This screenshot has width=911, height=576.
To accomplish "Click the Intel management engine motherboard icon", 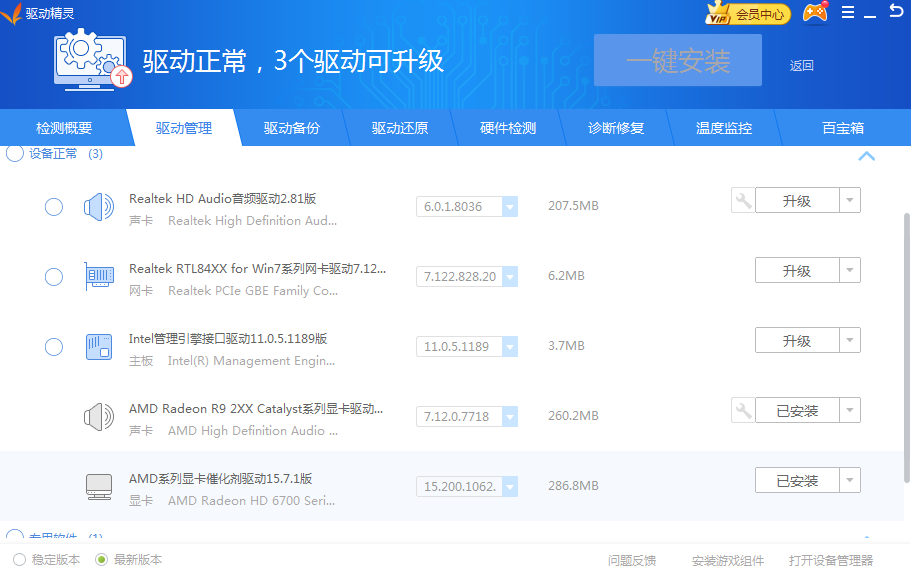I will [99, 347].
